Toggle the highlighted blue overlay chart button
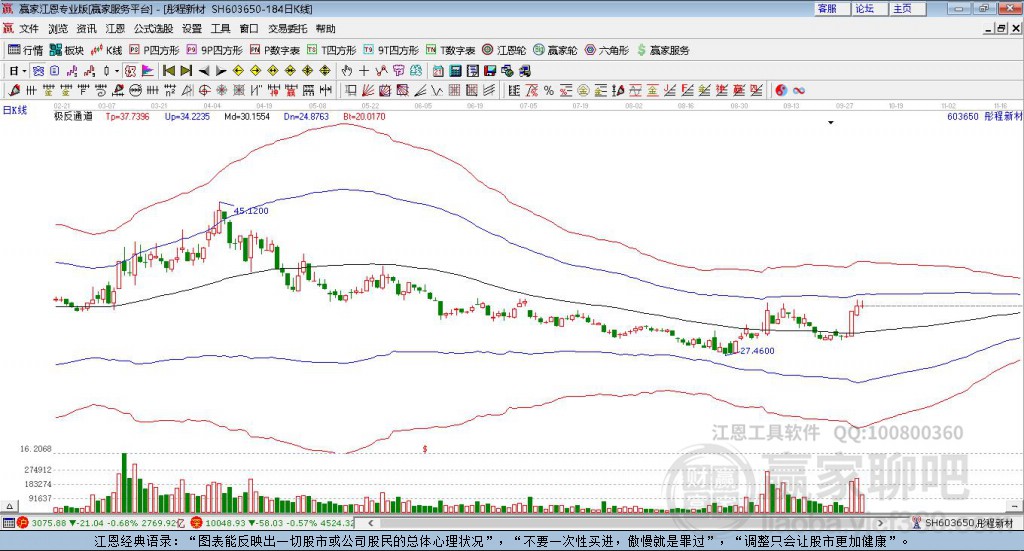Screen dimensions: 1024x551 coord(38,71)
